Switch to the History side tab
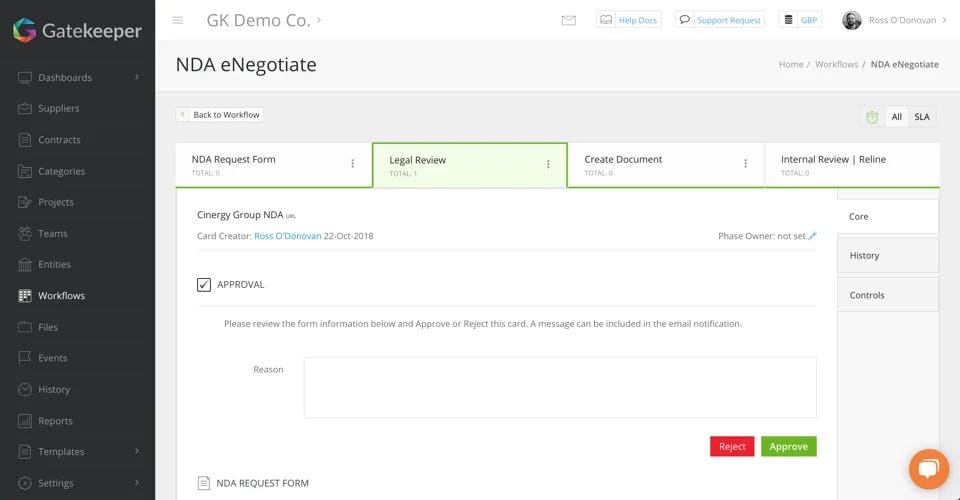Image resolution: width=960 pixels, height=500 pixels. tap(887, 255)
